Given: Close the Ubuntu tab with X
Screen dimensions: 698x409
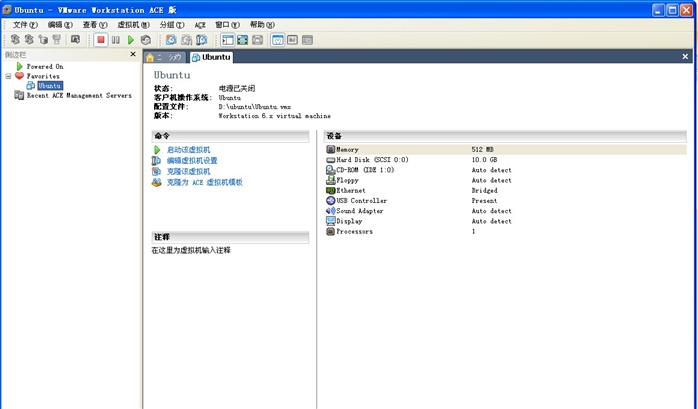Looking at the screenshot, I should pyautogui.click(x=685, y=57).
